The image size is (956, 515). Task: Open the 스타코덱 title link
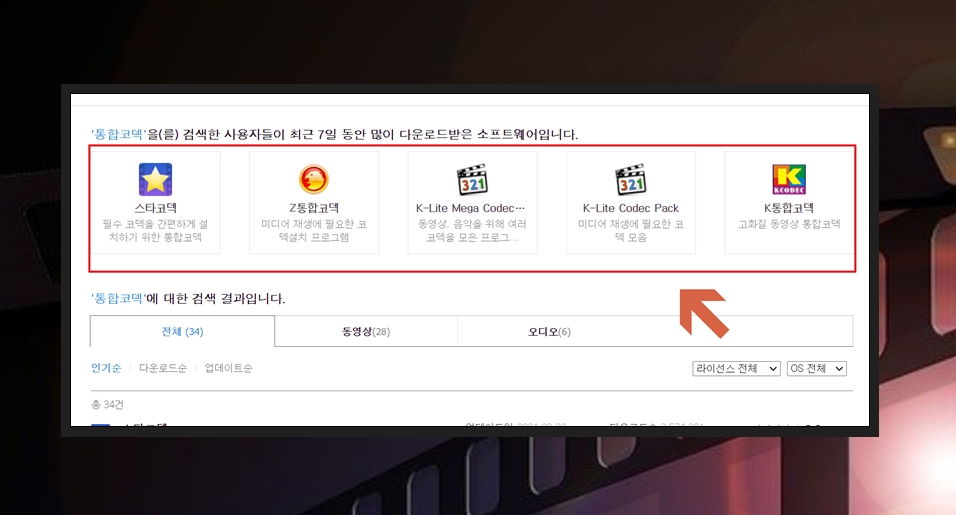[155, 208]
